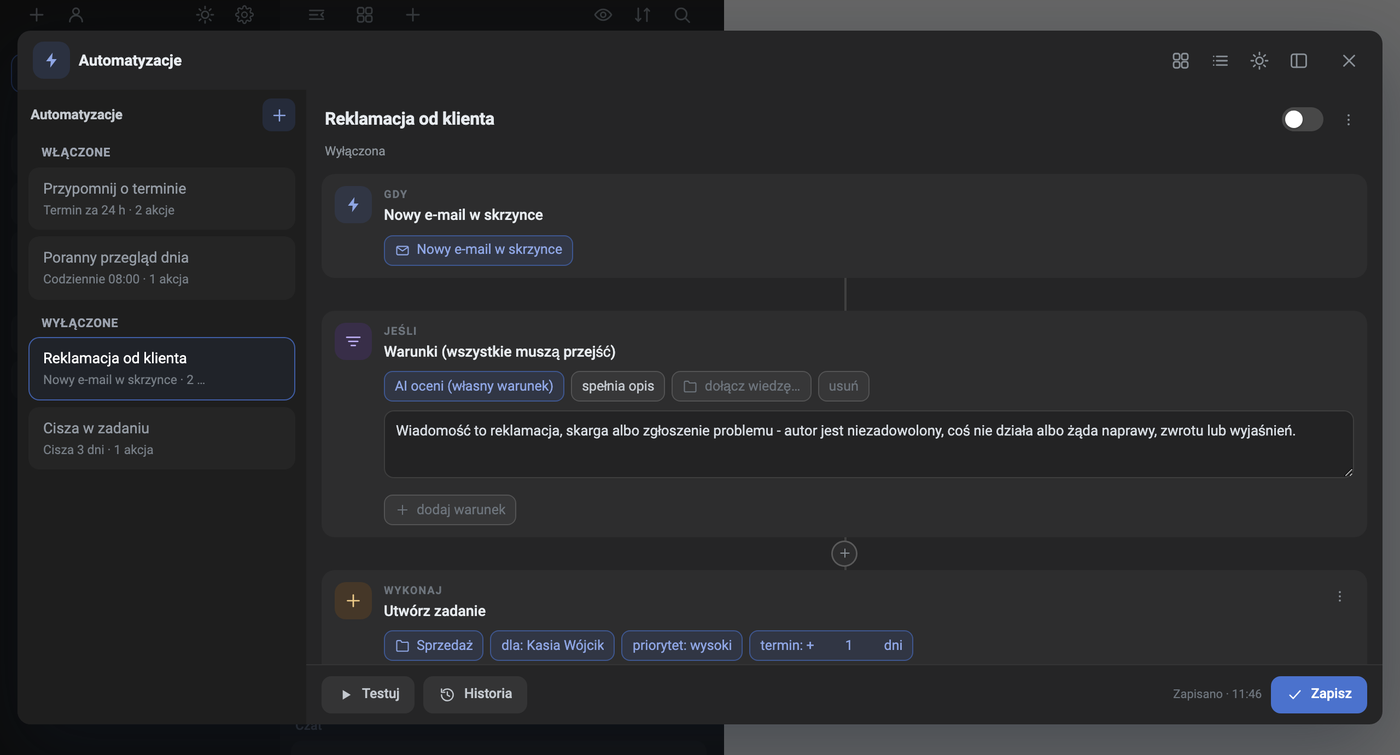Open search magnifier in background toolbar
The width and height of the screenshot is (1400, 755).
(x=682, y=15)
